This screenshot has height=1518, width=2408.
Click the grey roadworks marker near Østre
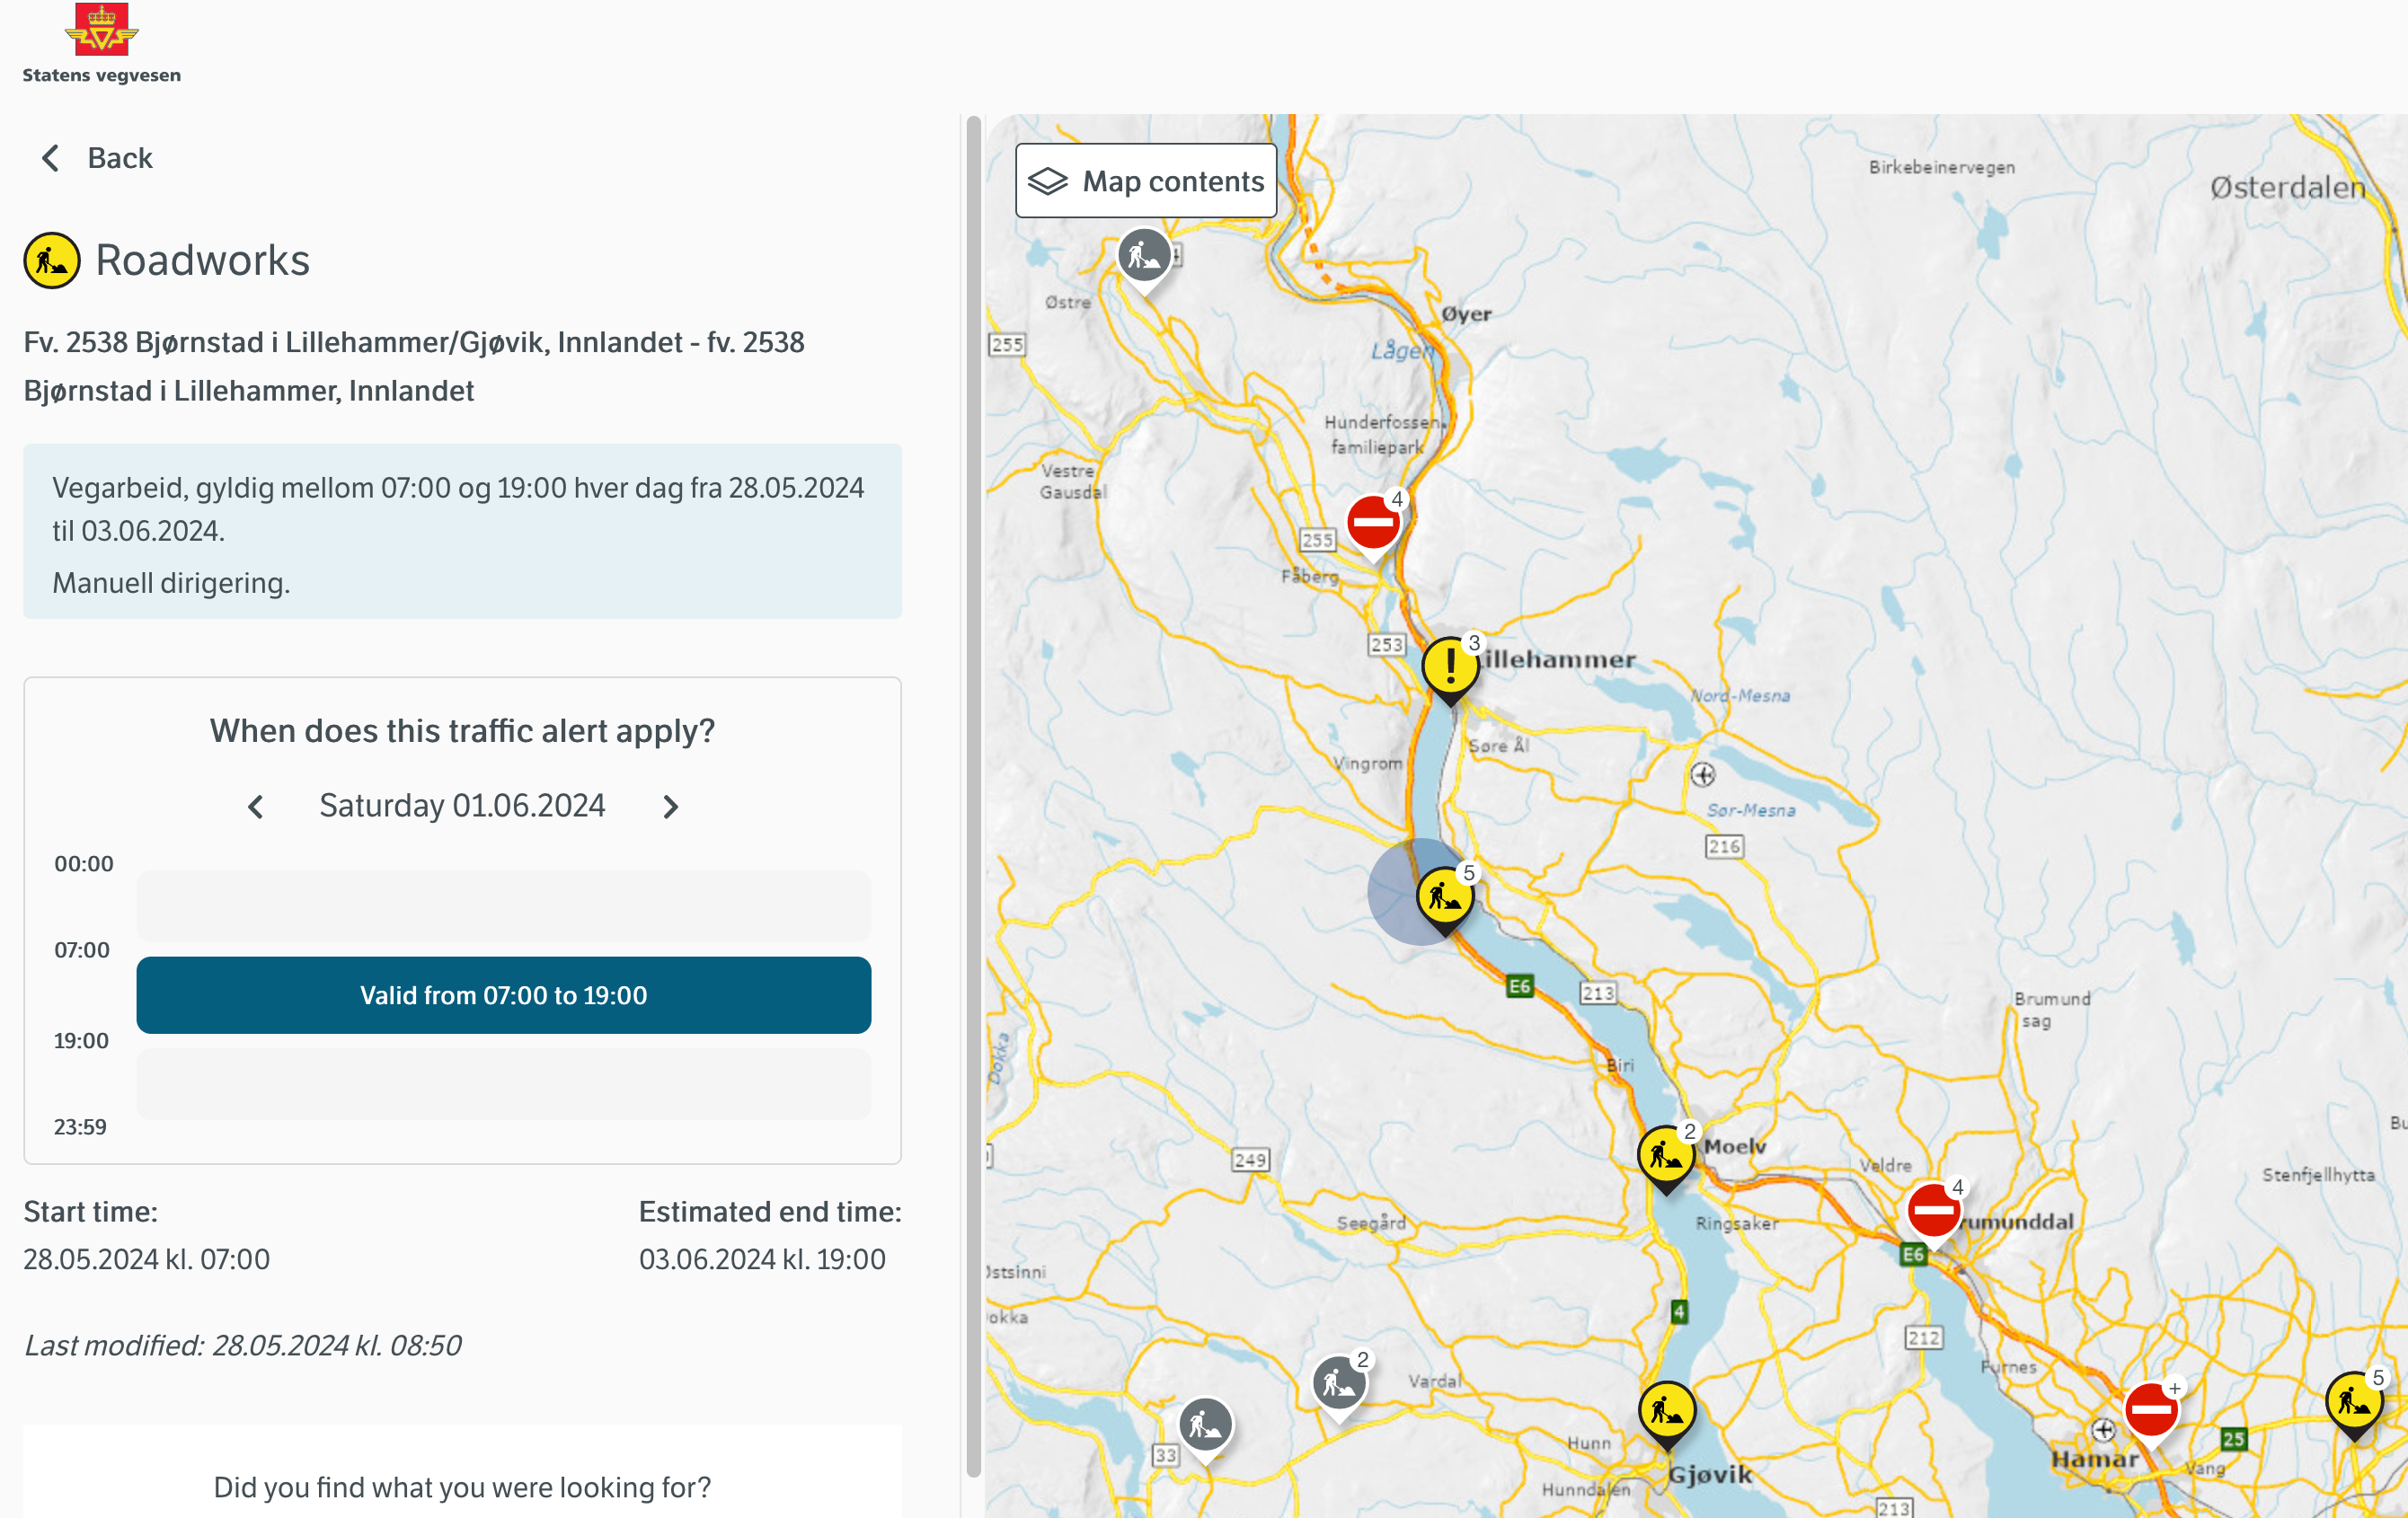1144,256
